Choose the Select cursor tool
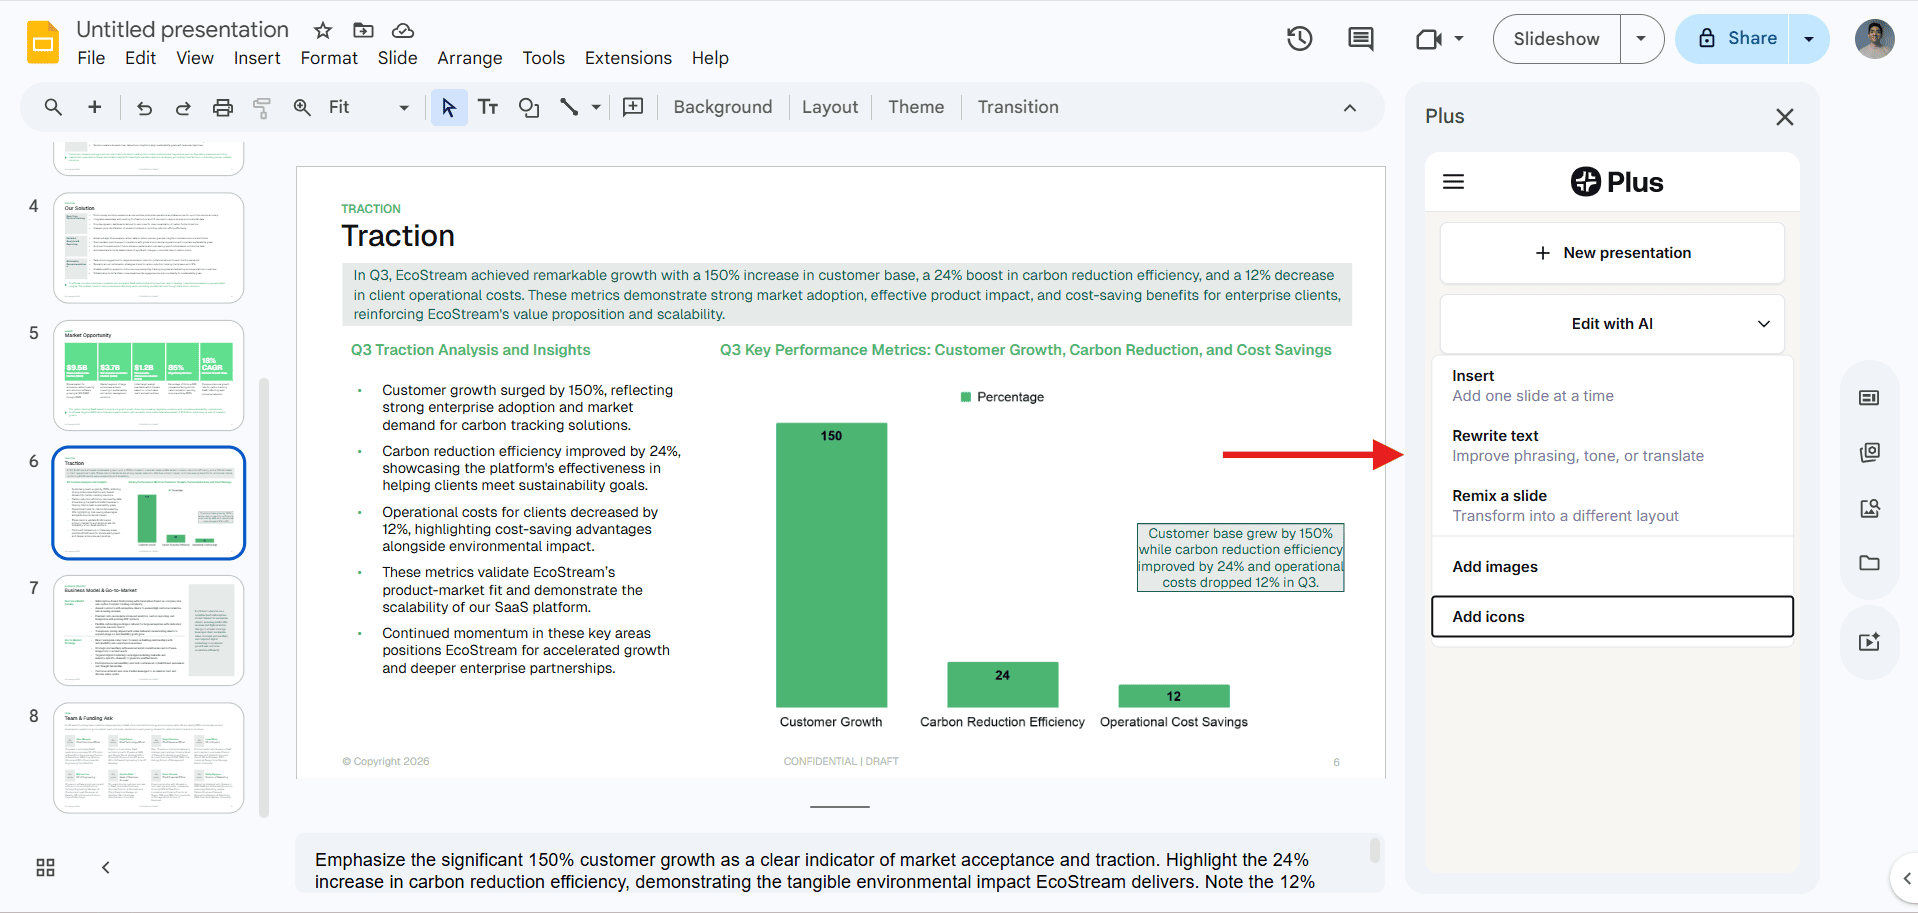The image size is (1918, 913). [449, 107]
